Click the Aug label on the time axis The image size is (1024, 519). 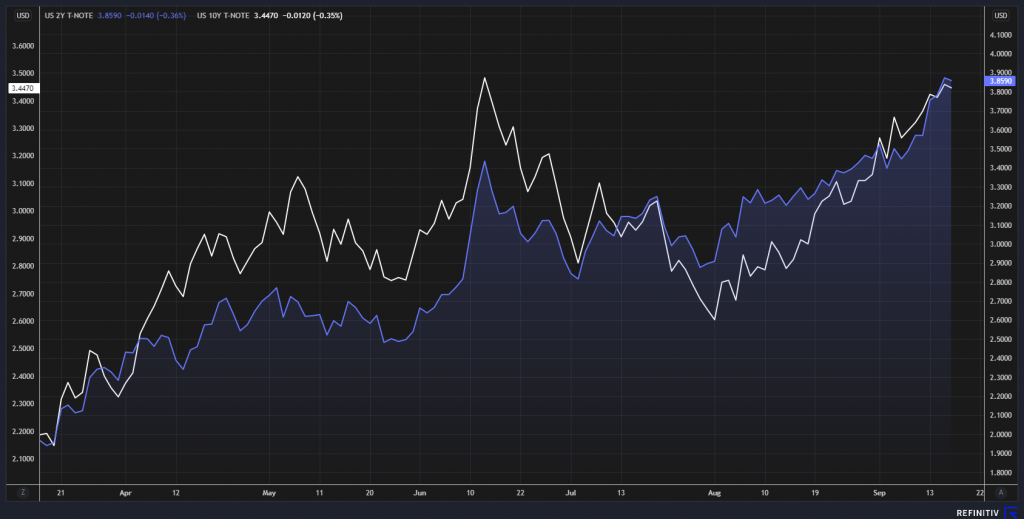pos(714,493)
